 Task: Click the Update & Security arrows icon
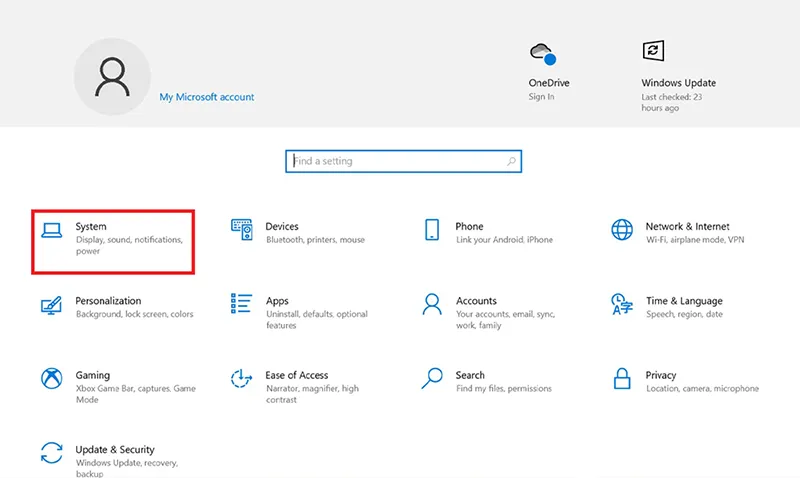click(x=52, y=453)
